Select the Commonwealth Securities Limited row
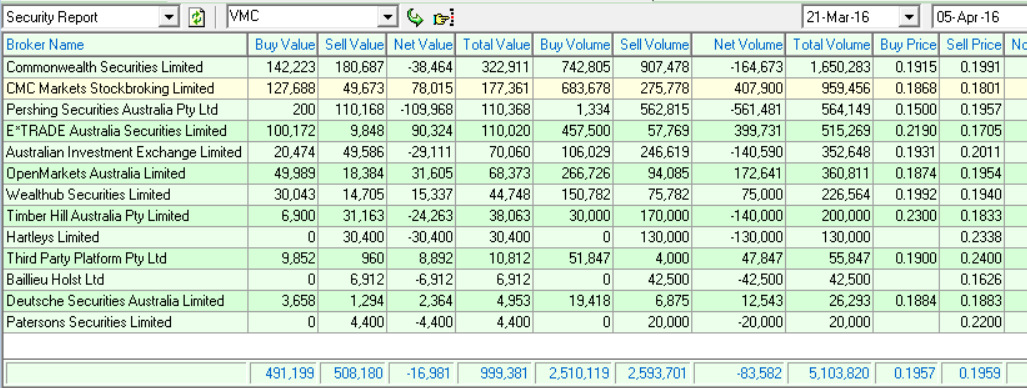This screenshot has width=1027, height=388. click(514, 67)
